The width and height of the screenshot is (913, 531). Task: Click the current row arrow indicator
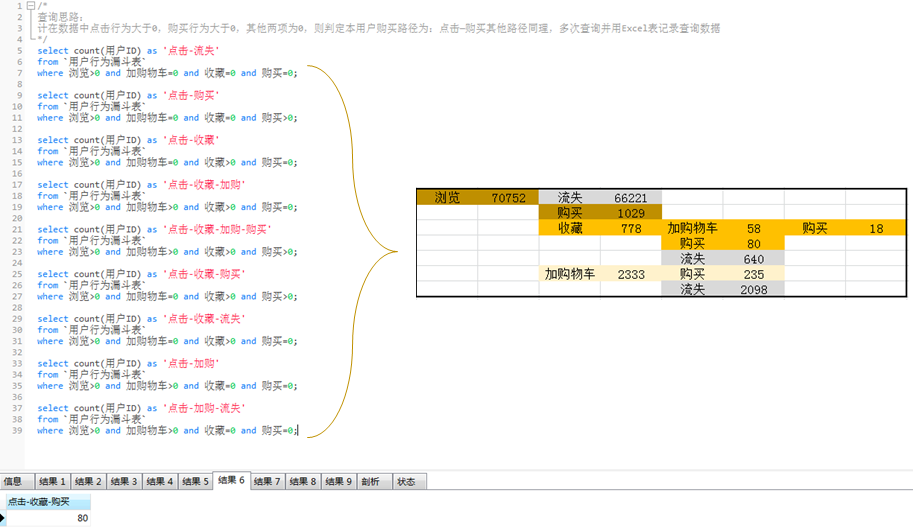[3, 518]
